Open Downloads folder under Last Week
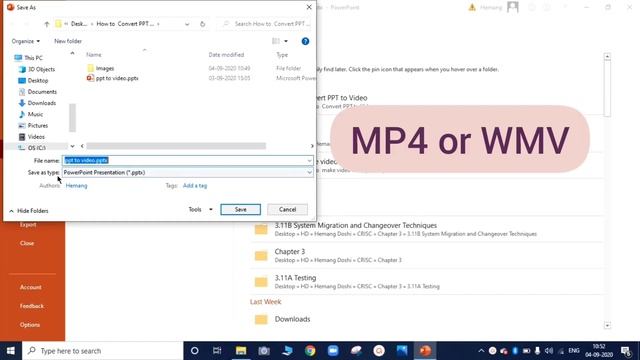This screenshot has width=640, height=360. (x=427, y=319)
